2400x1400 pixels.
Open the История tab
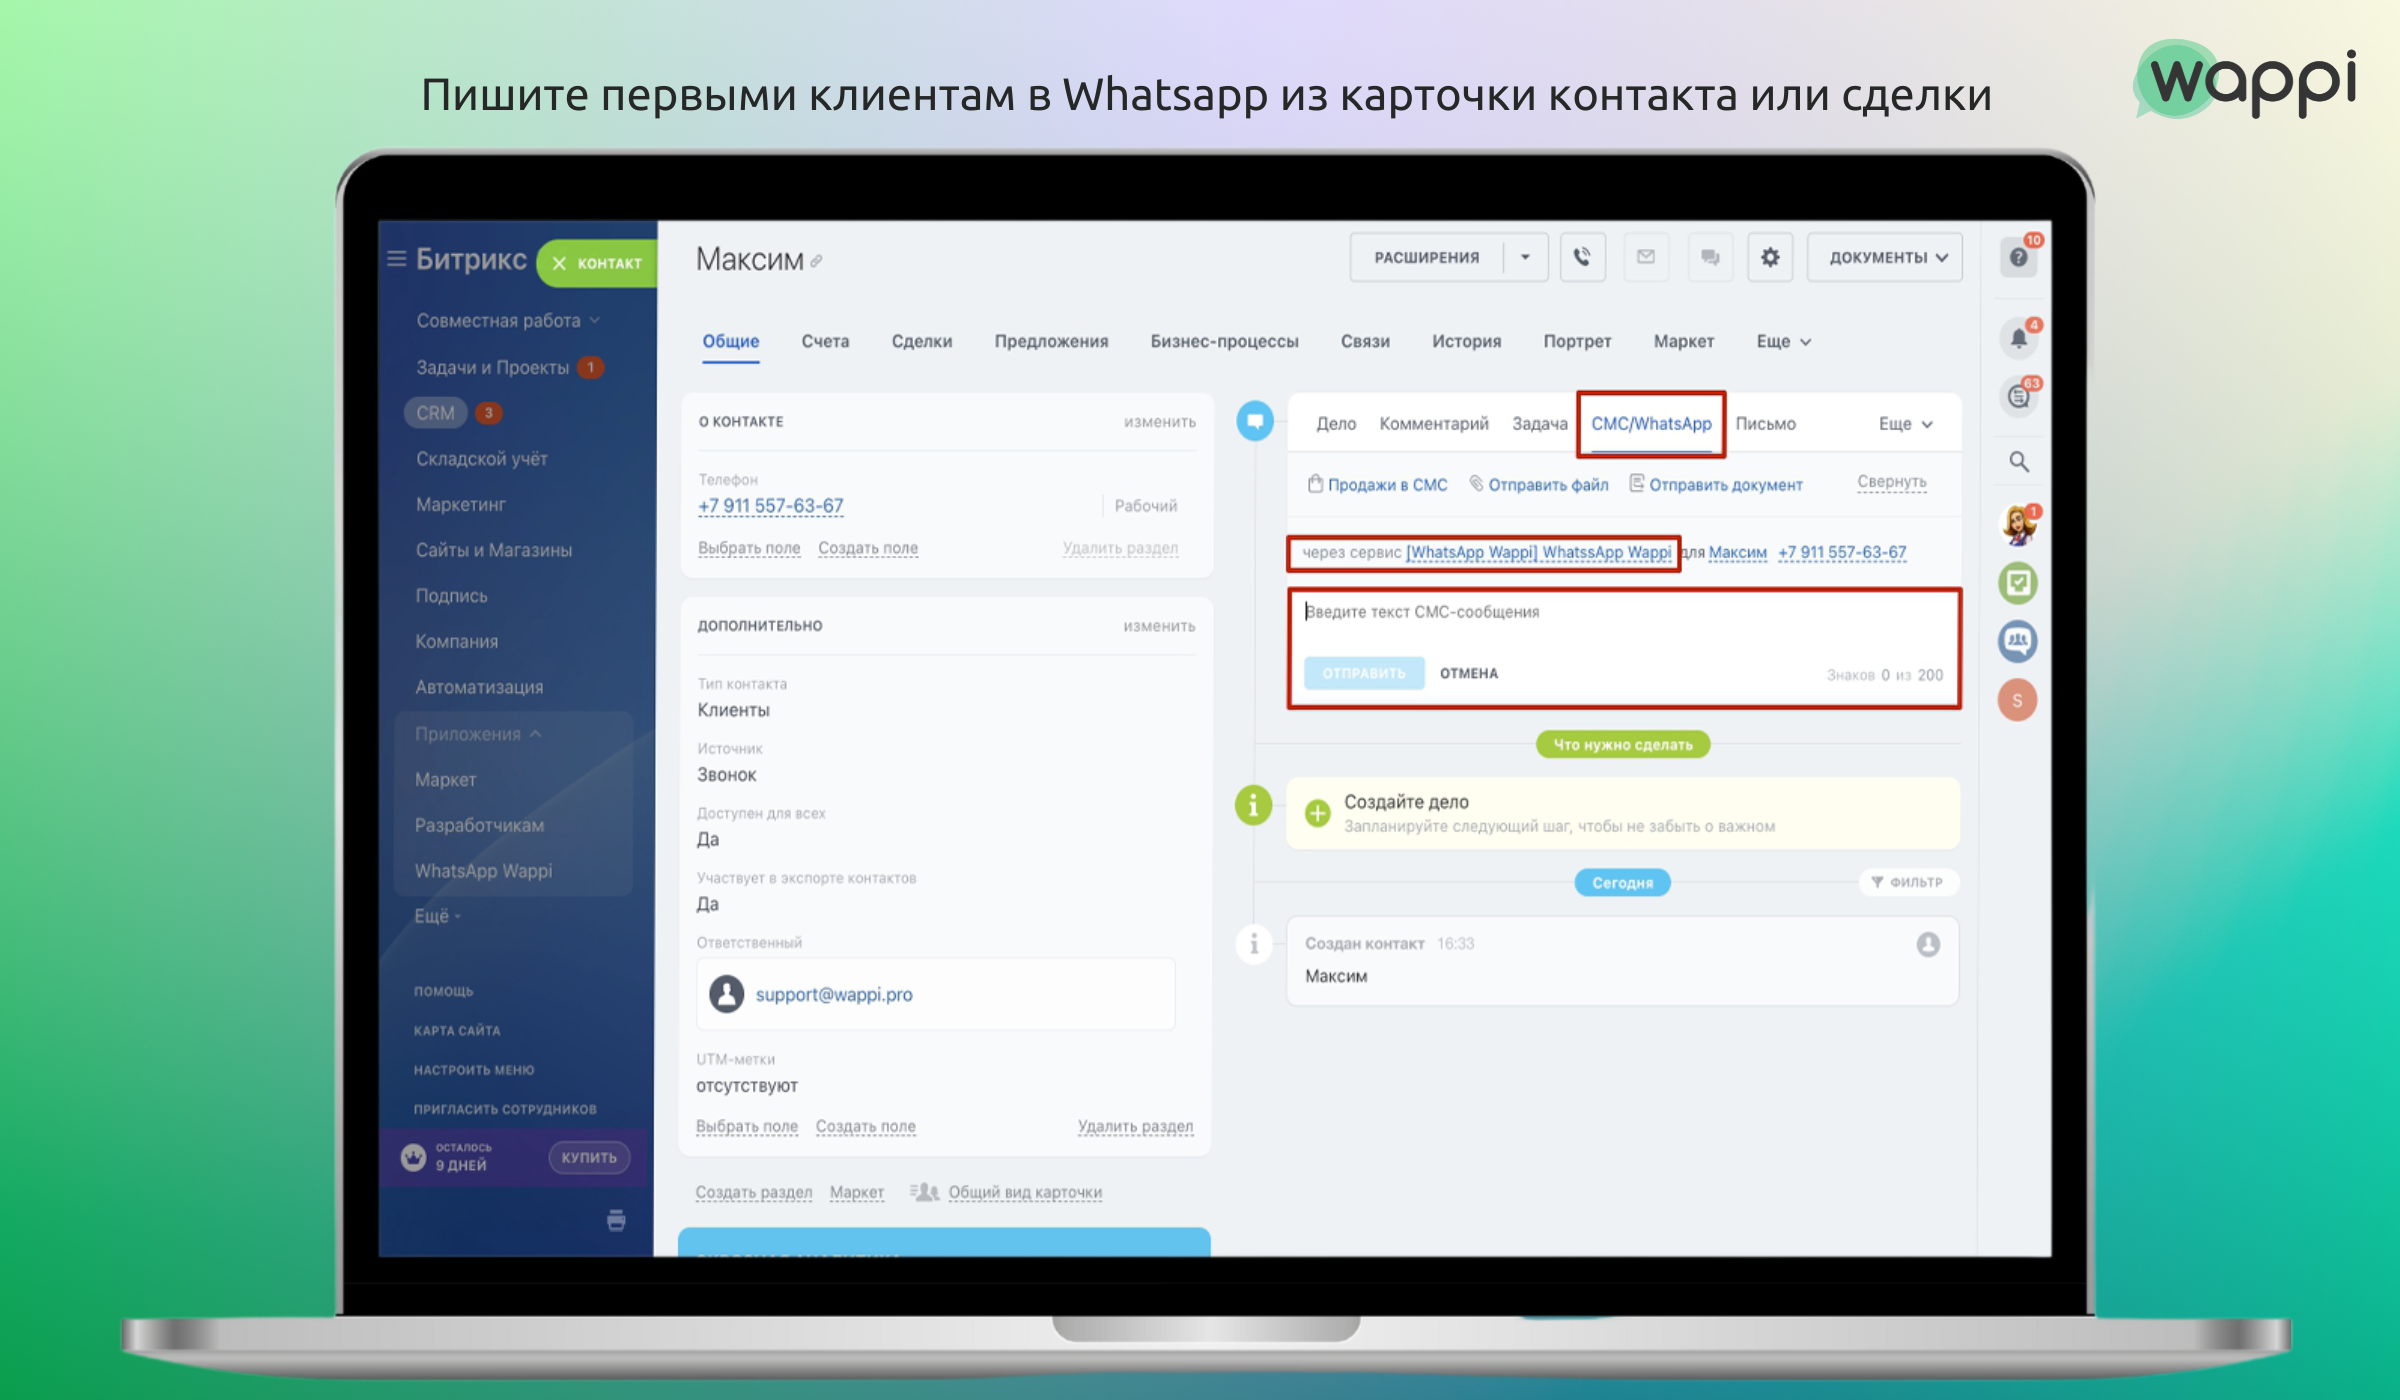click(1466, 341)
